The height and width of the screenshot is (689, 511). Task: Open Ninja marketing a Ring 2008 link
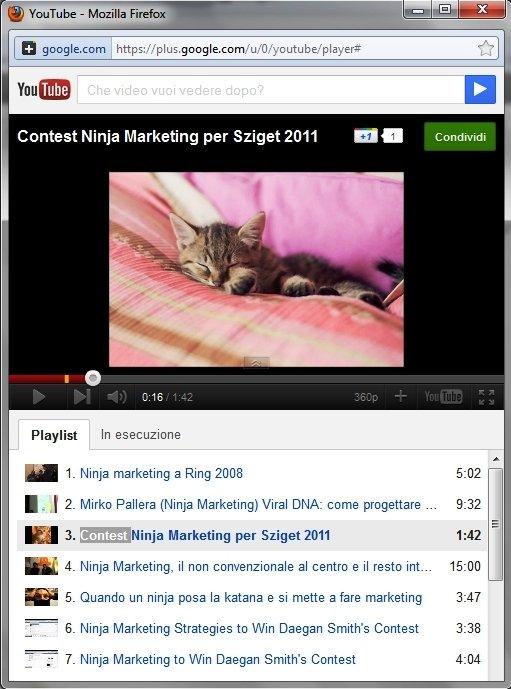point(161,473)
